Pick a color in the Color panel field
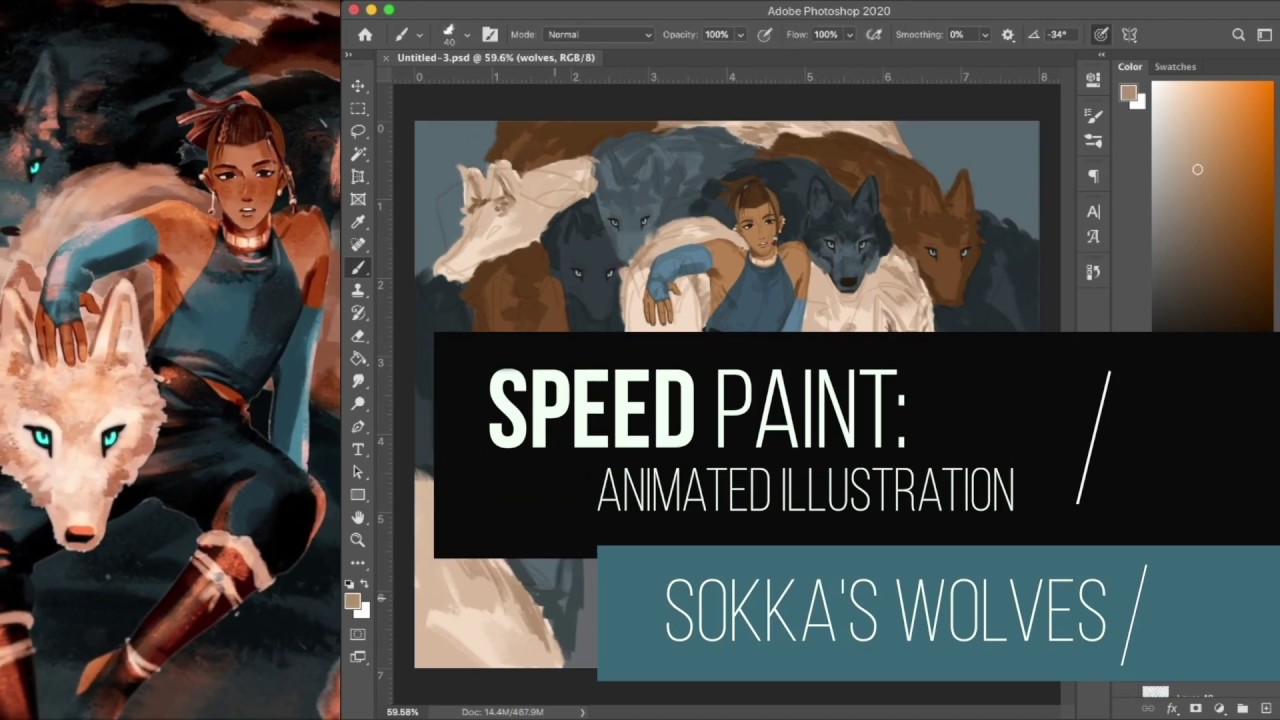 coord(1215,205)
